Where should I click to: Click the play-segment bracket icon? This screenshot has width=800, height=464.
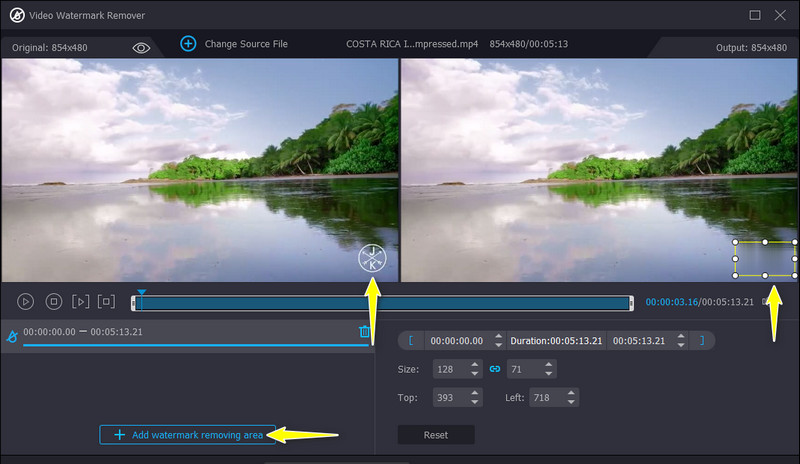pos(81,301)
